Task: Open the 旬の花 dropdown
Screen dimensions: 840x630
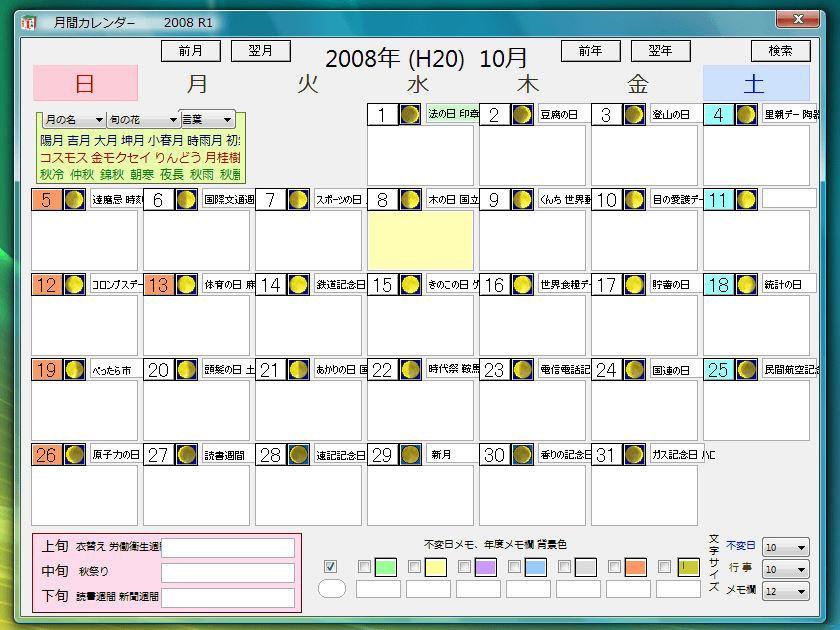Action: click(x=142, y=119)
